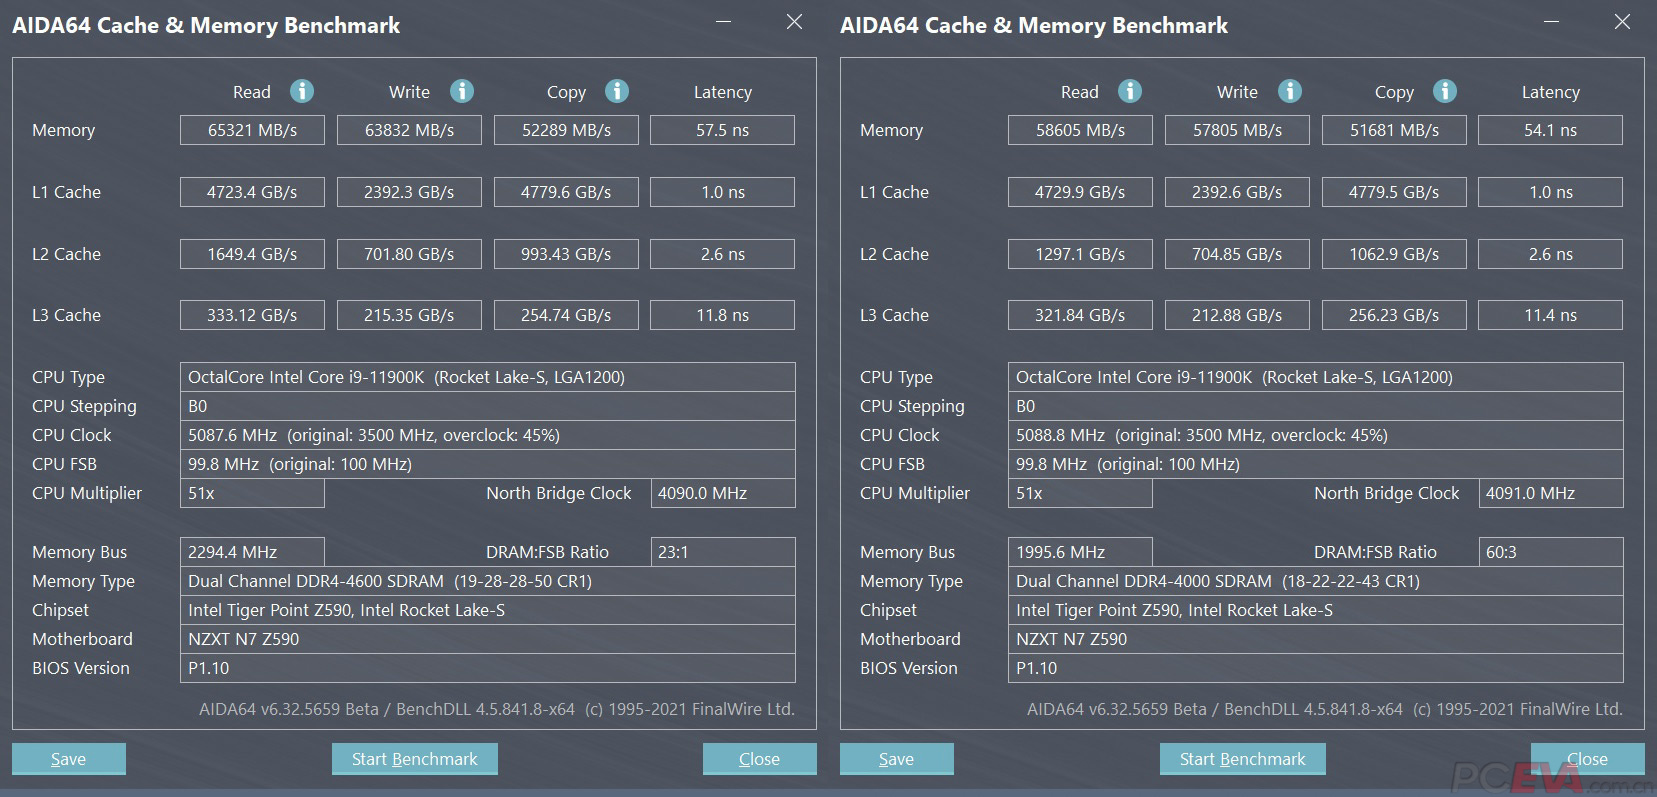Select the 57.5 ns memory latency field
This screenshot has width=1657, height=797.
[722, 130]
